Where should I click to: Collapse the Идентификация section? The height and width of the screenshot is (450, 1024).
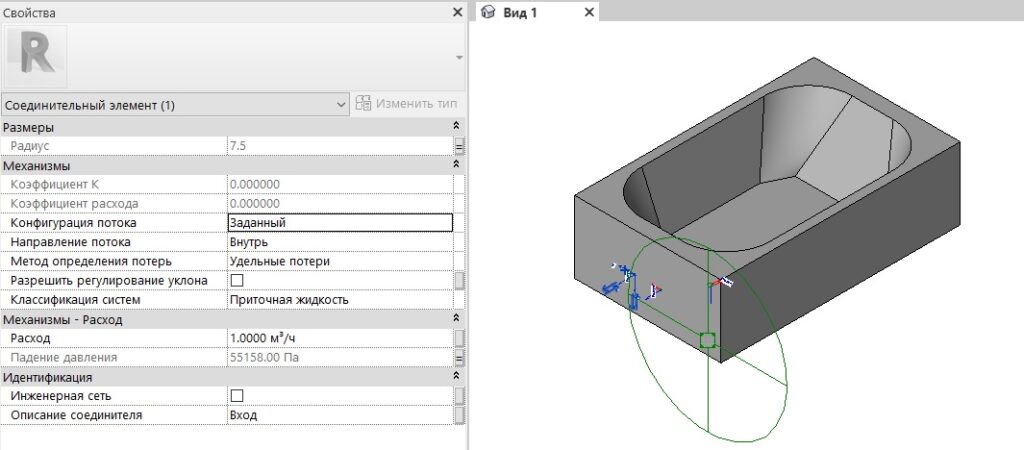coord(456,377)
